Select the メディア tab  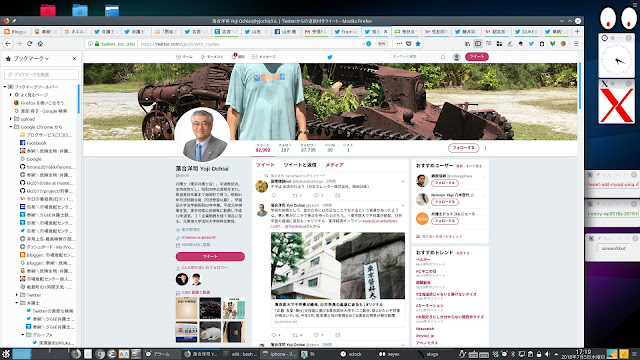click(x=334, y=165)
